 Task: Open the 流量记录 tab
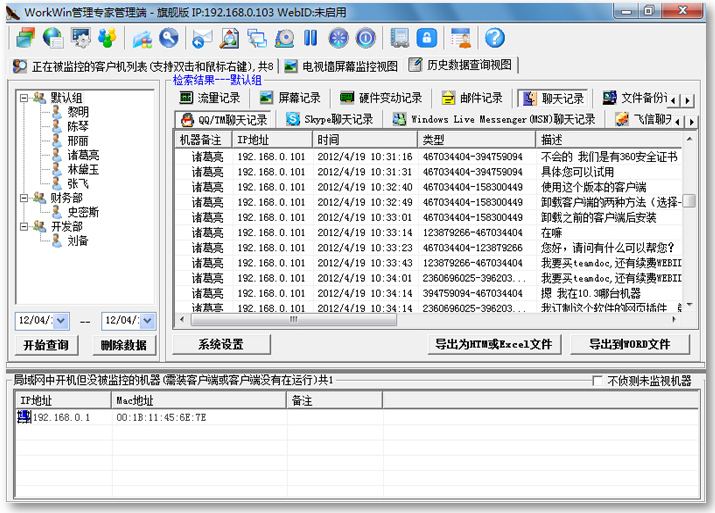(x=210, y=98)
